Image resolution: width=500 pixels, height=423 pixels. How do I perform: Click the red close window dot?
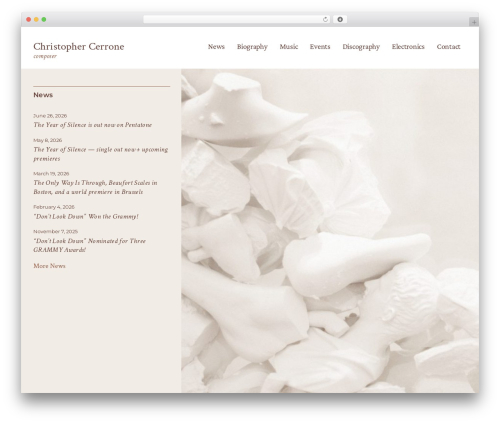click(x=29, y=20)
